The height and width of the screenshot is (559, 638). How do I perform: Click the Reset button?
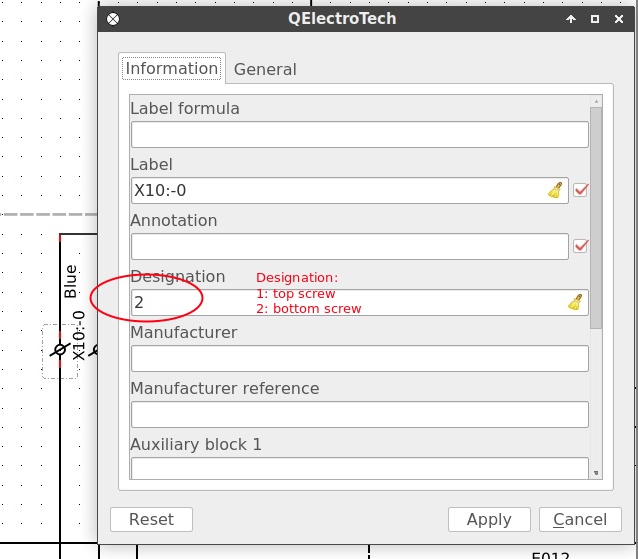pyautogui.click(x=151, y=519)
